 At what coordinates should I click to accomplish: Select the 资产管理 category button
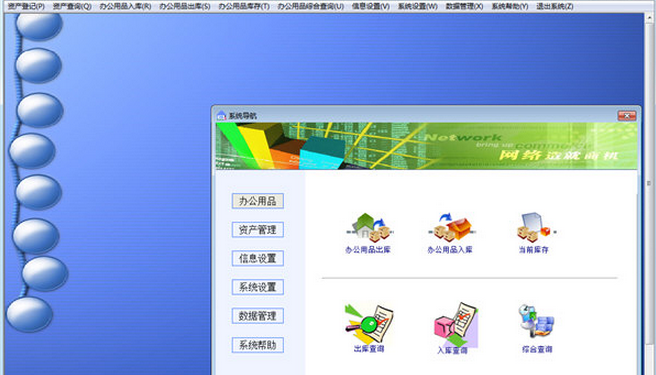[x=258, y=230]
